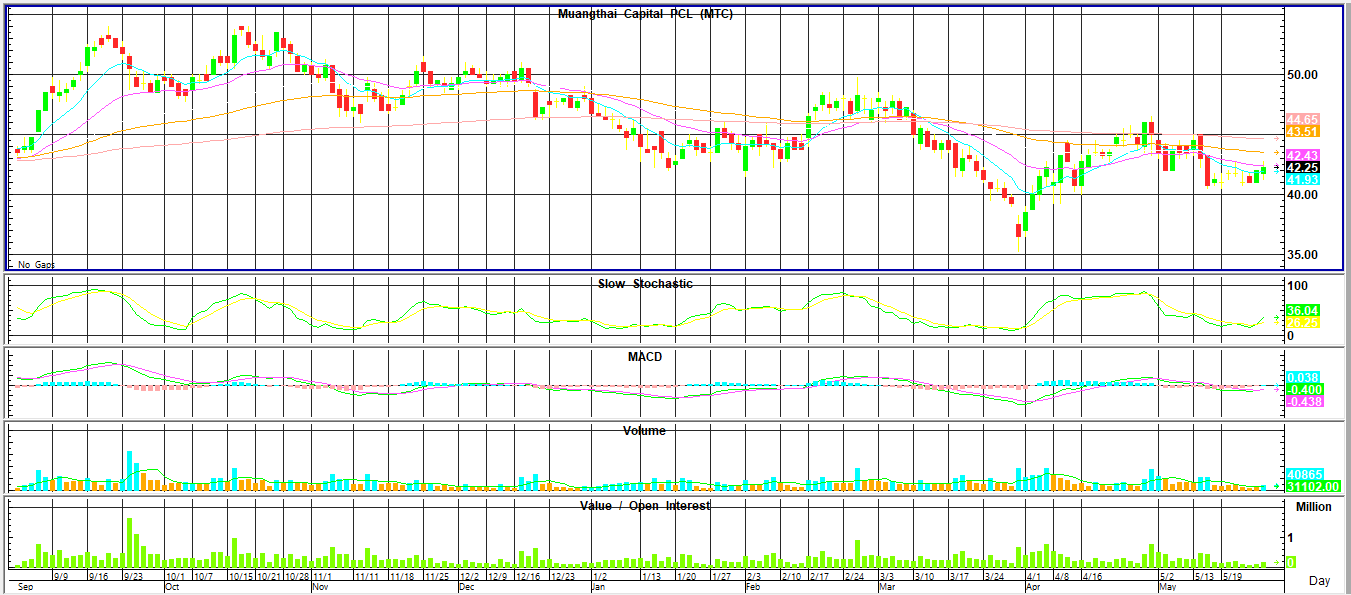Click the green -0.400 MACD value
This screenshot has width=1351, height=595.
point(1303,389)
